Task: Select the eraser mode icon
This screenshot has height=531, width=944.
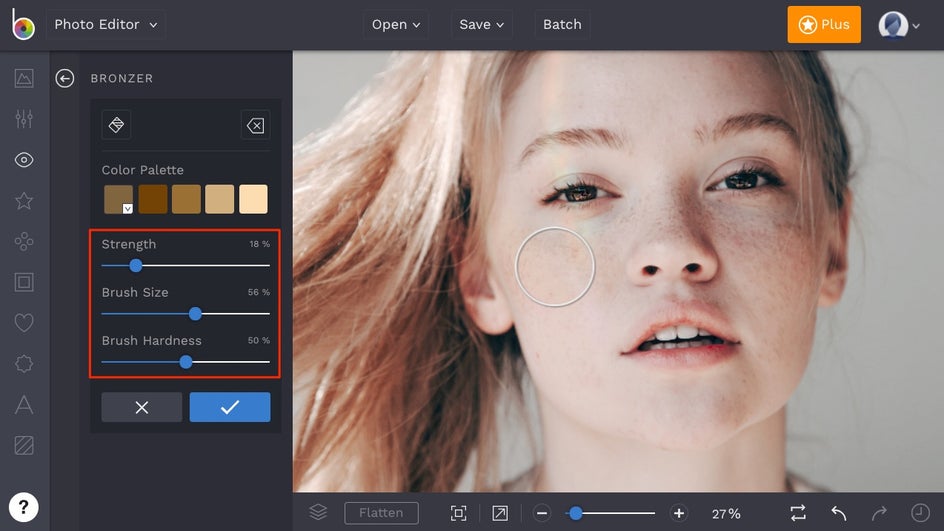Action: (x=255, y=125)
